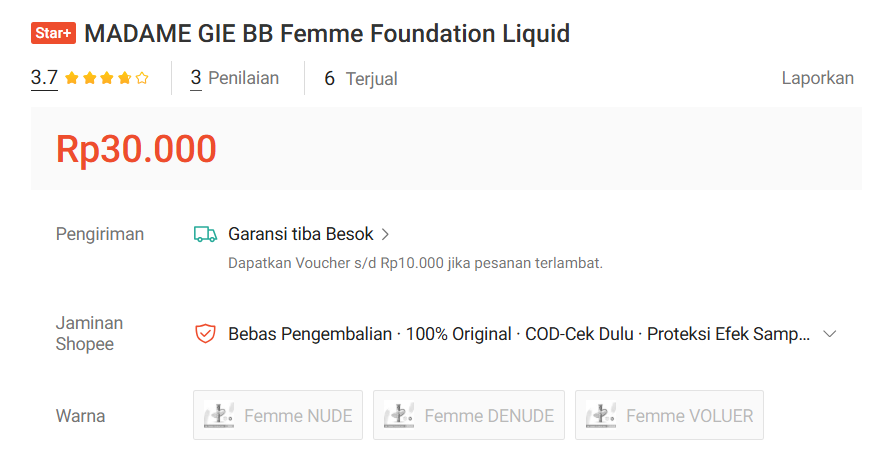Click the Garansi tiba Besok text
870x465 pixels.
(x=300, y=234)
